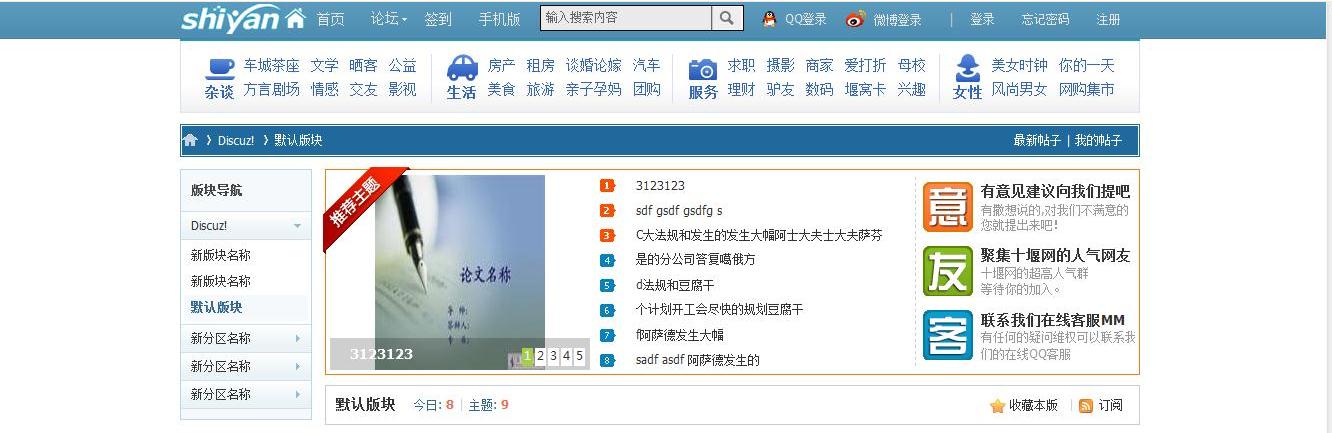Click the green 友 friends icon
The image size is (1332, 433).
point(947,271)
